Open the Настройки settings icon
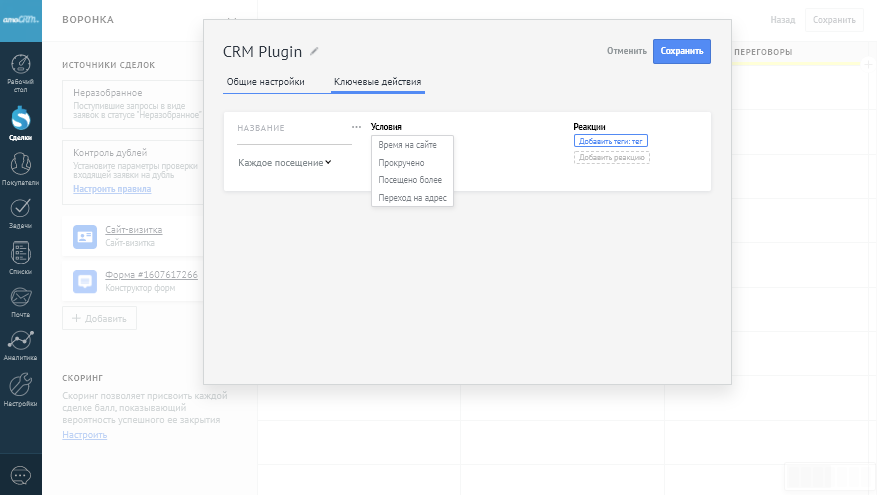This screenshot has height=495, width=877. (x=20, y=388)
